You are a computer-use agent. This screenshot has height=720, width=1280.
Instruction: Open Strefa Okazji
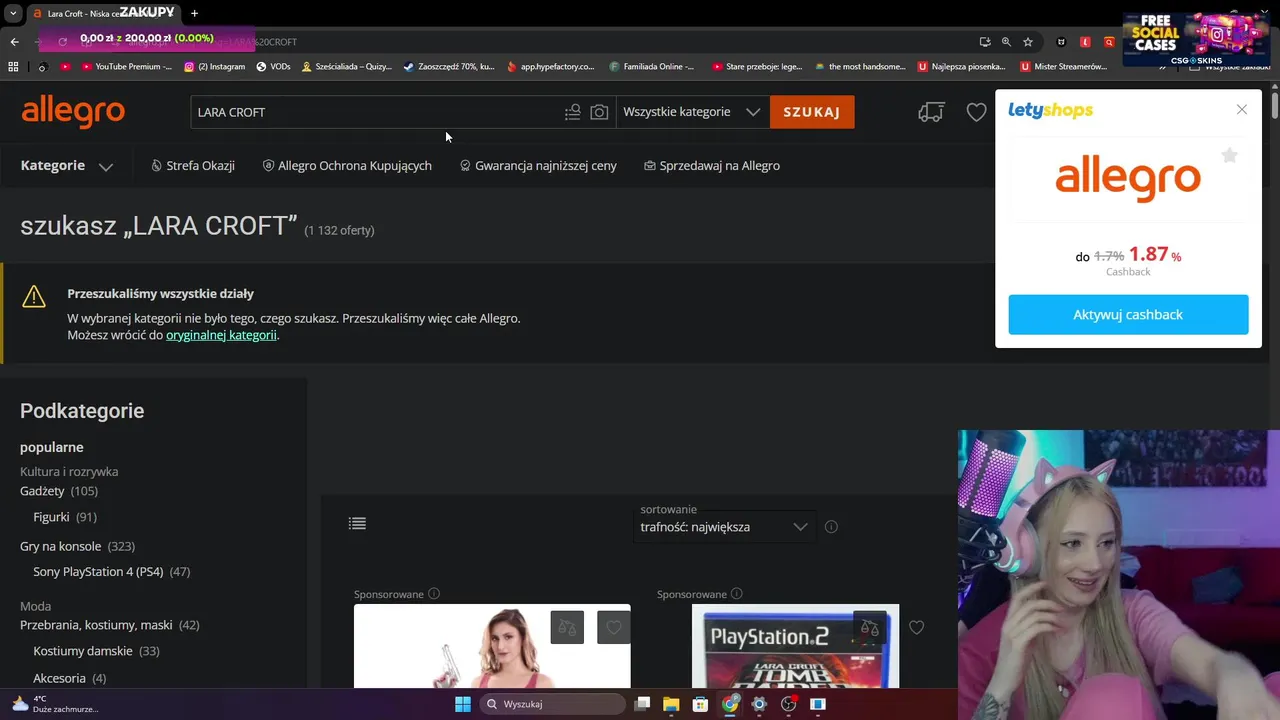click(193, 166)
